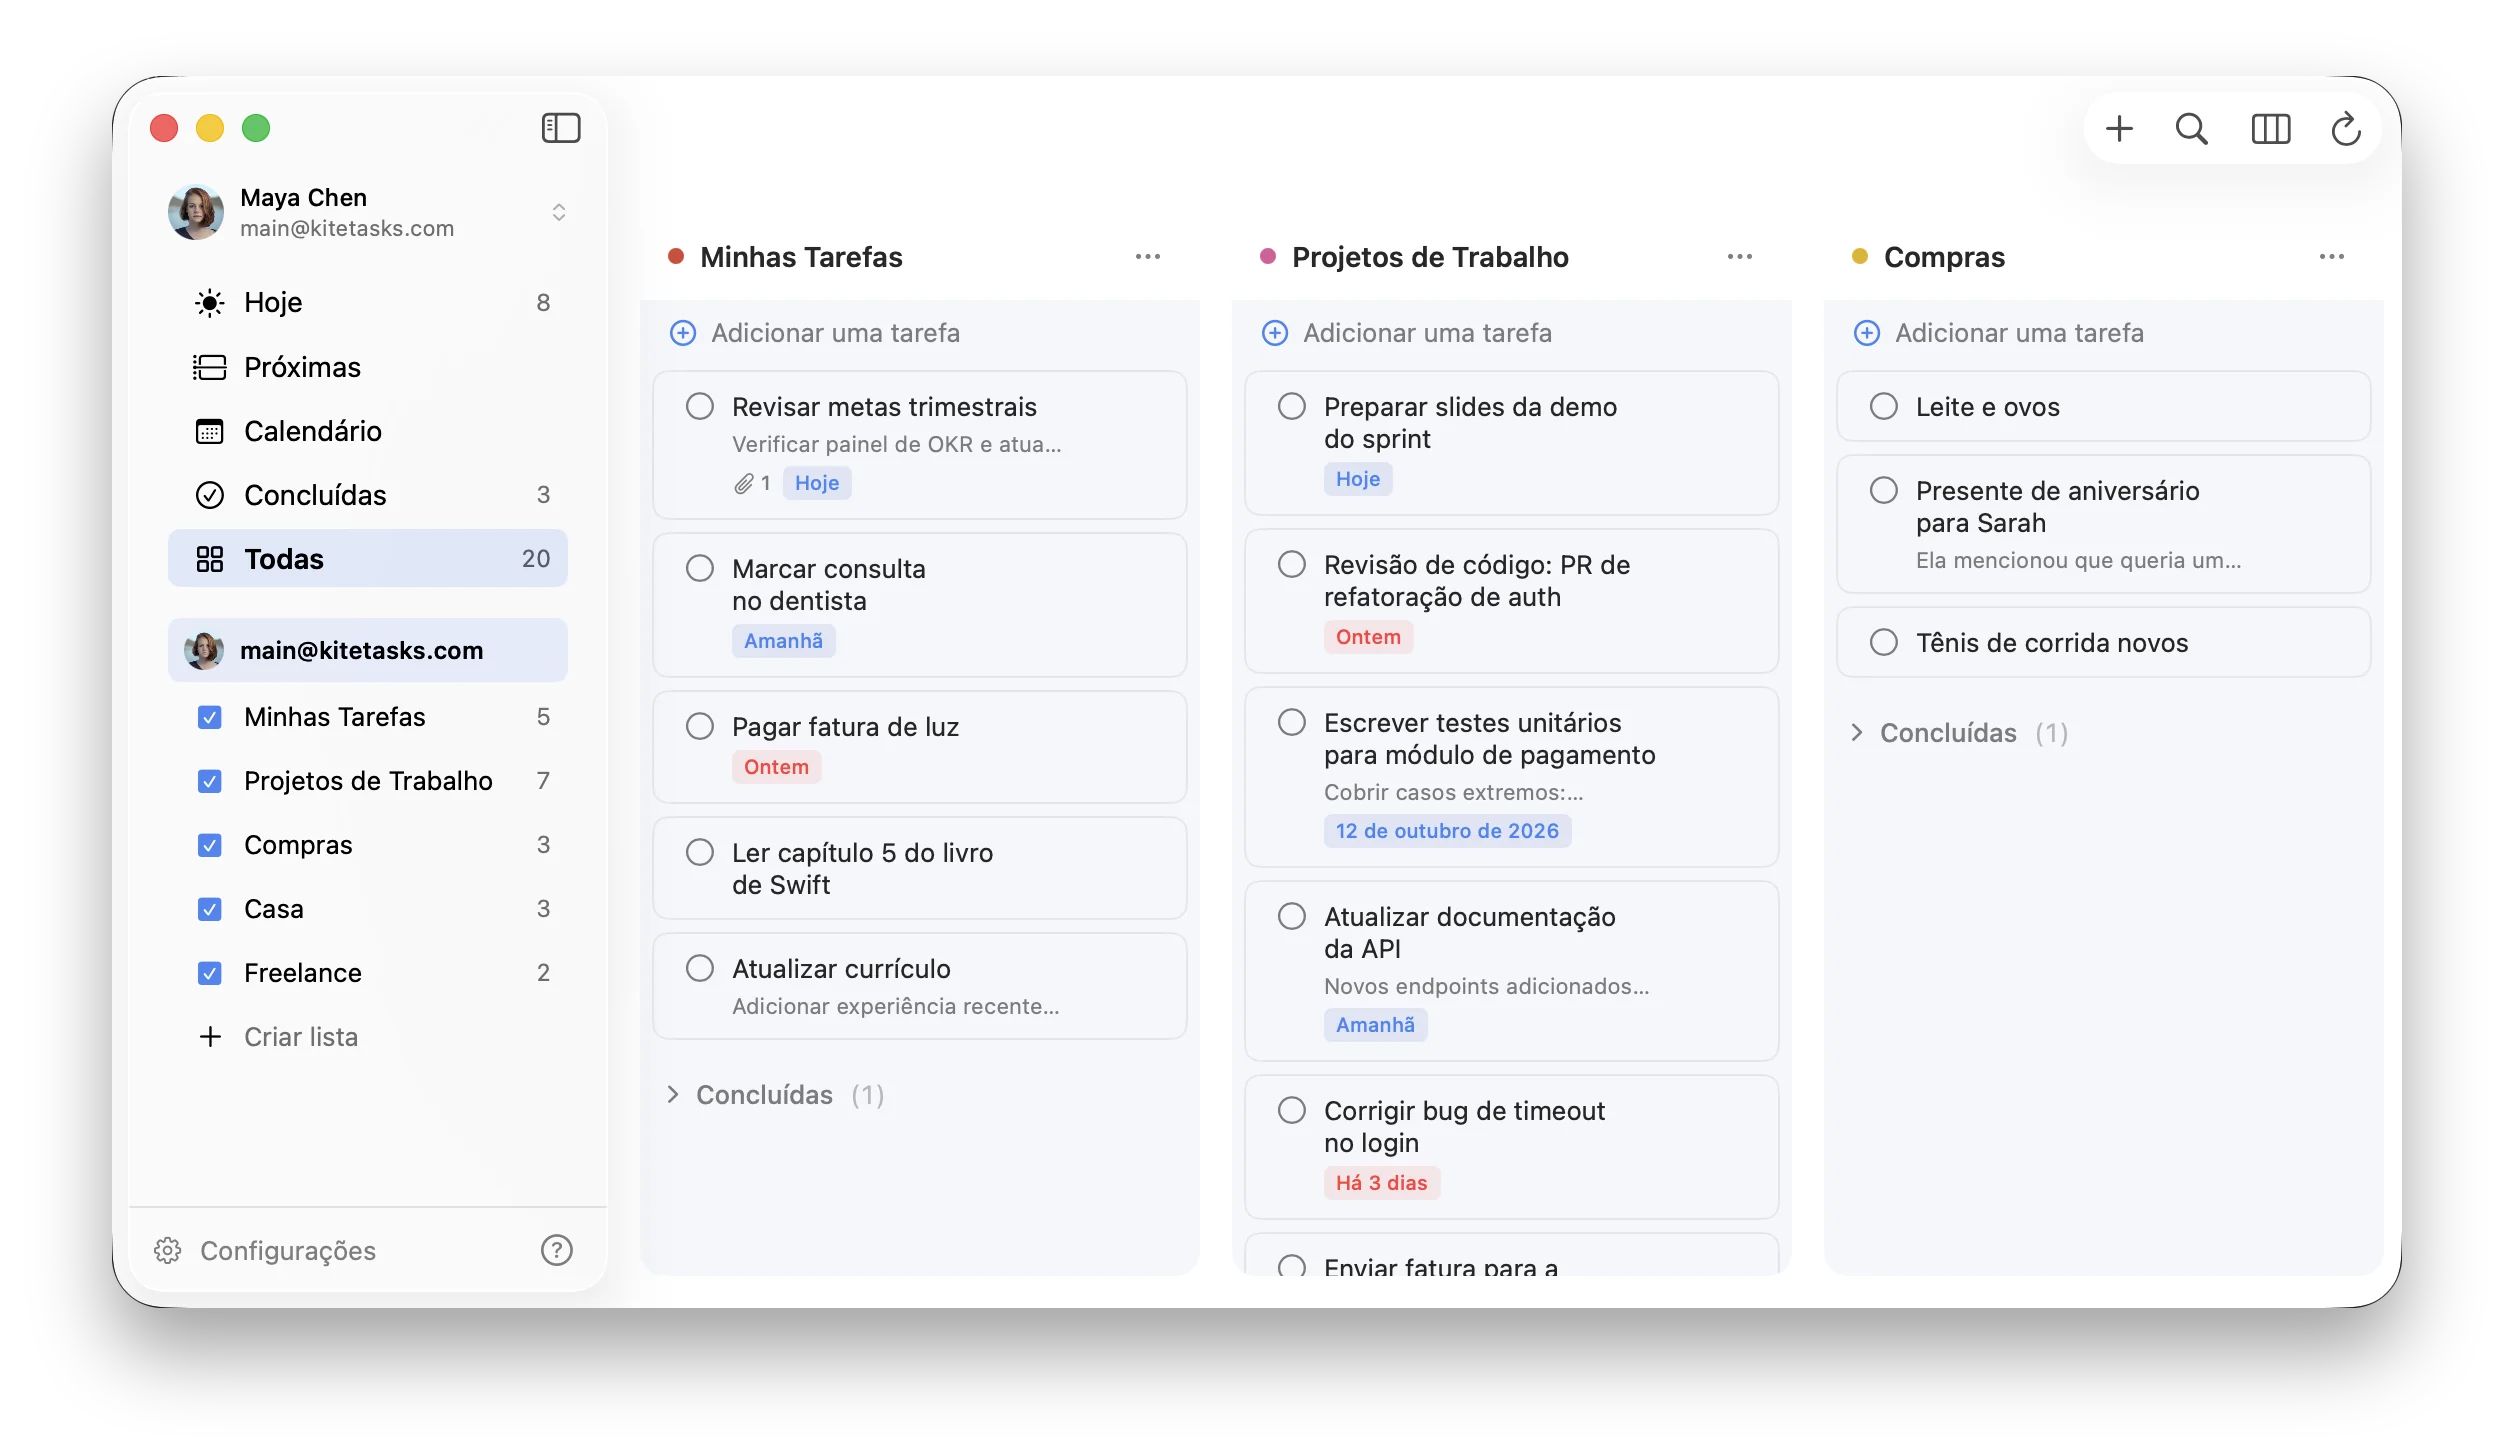Switch layout with the columns view icon
This screenshot has height=1456, width=2514.
[2270, 128]
